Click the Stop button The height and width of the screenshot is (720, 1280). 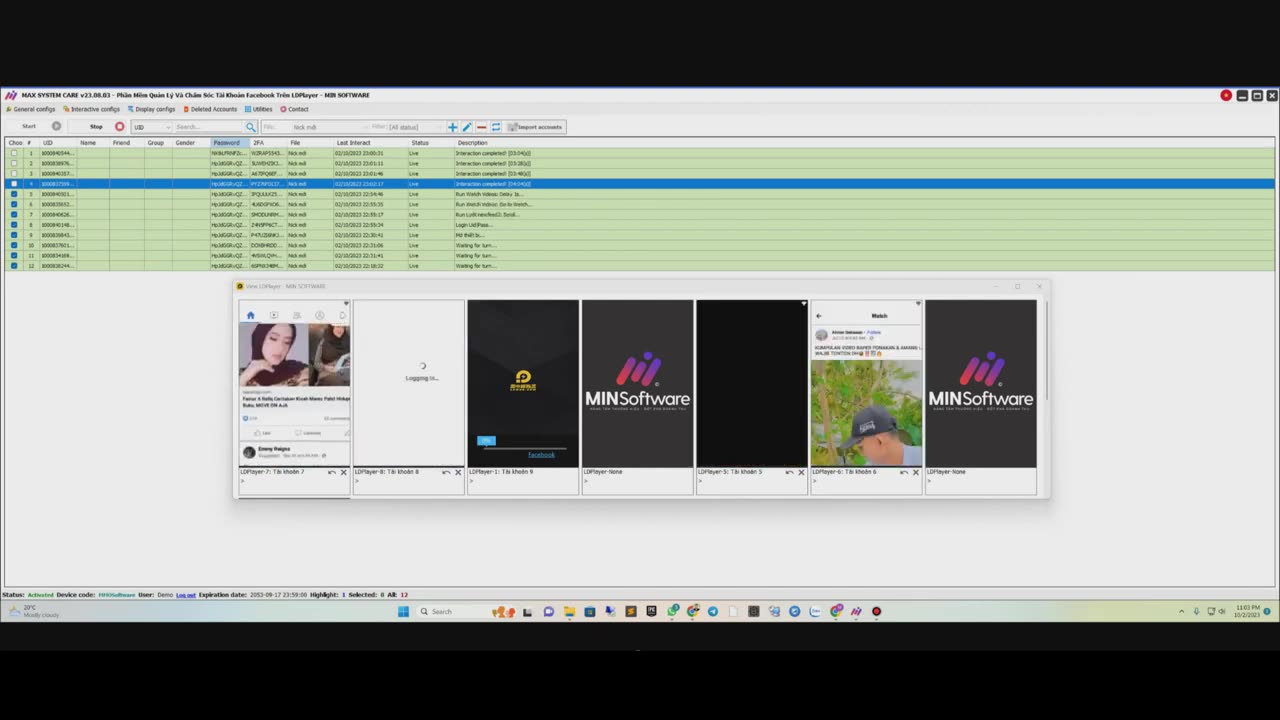(96, 127)
